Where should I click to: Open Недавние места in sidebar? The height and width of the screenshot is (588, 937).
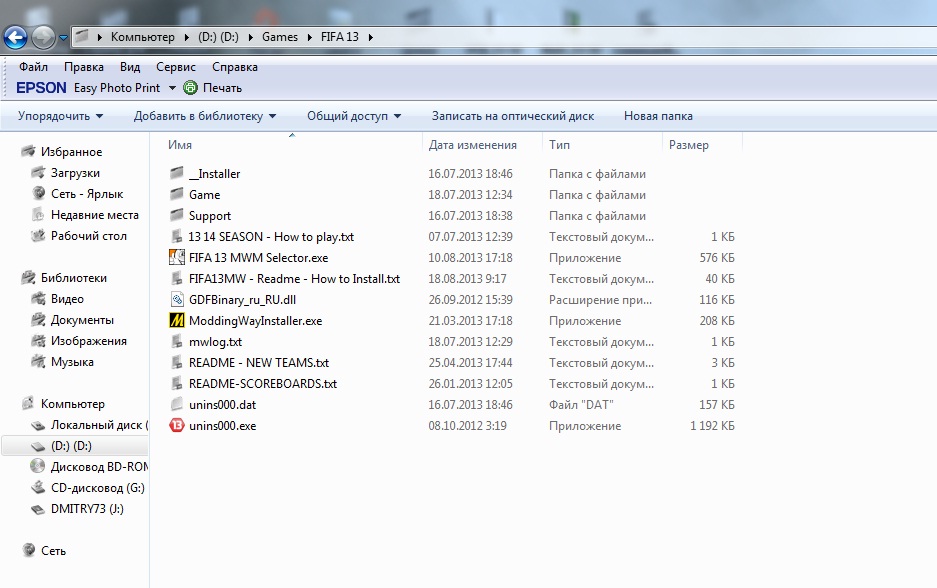click(x=94, y=215)
